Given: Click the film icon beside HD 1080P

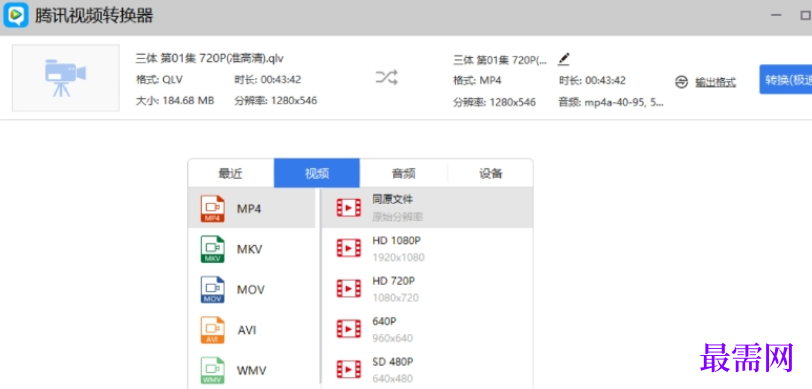Looking at the screenshot, I should (x=349, y=248).
